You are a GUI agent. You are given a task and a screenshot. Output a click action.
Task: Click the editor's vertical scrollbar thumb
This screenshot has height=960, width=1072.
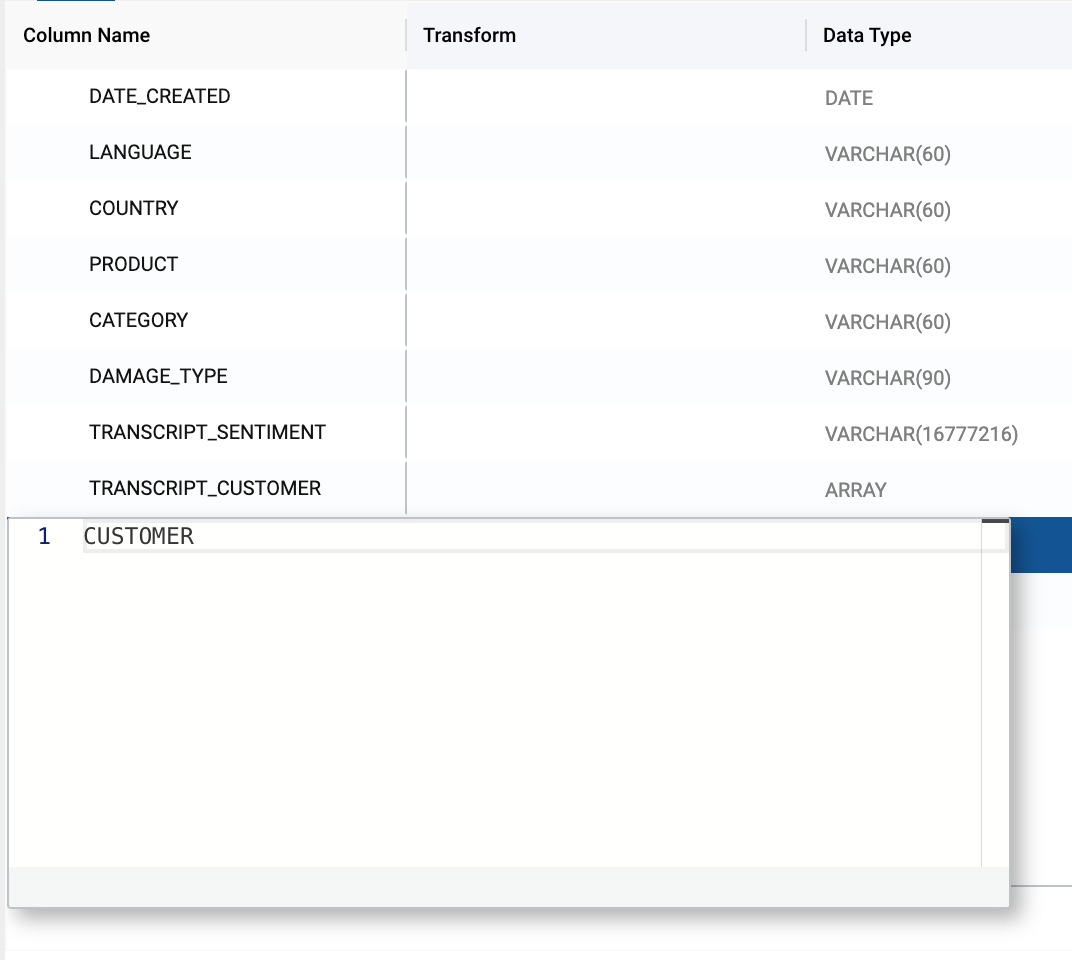point(995,522)
